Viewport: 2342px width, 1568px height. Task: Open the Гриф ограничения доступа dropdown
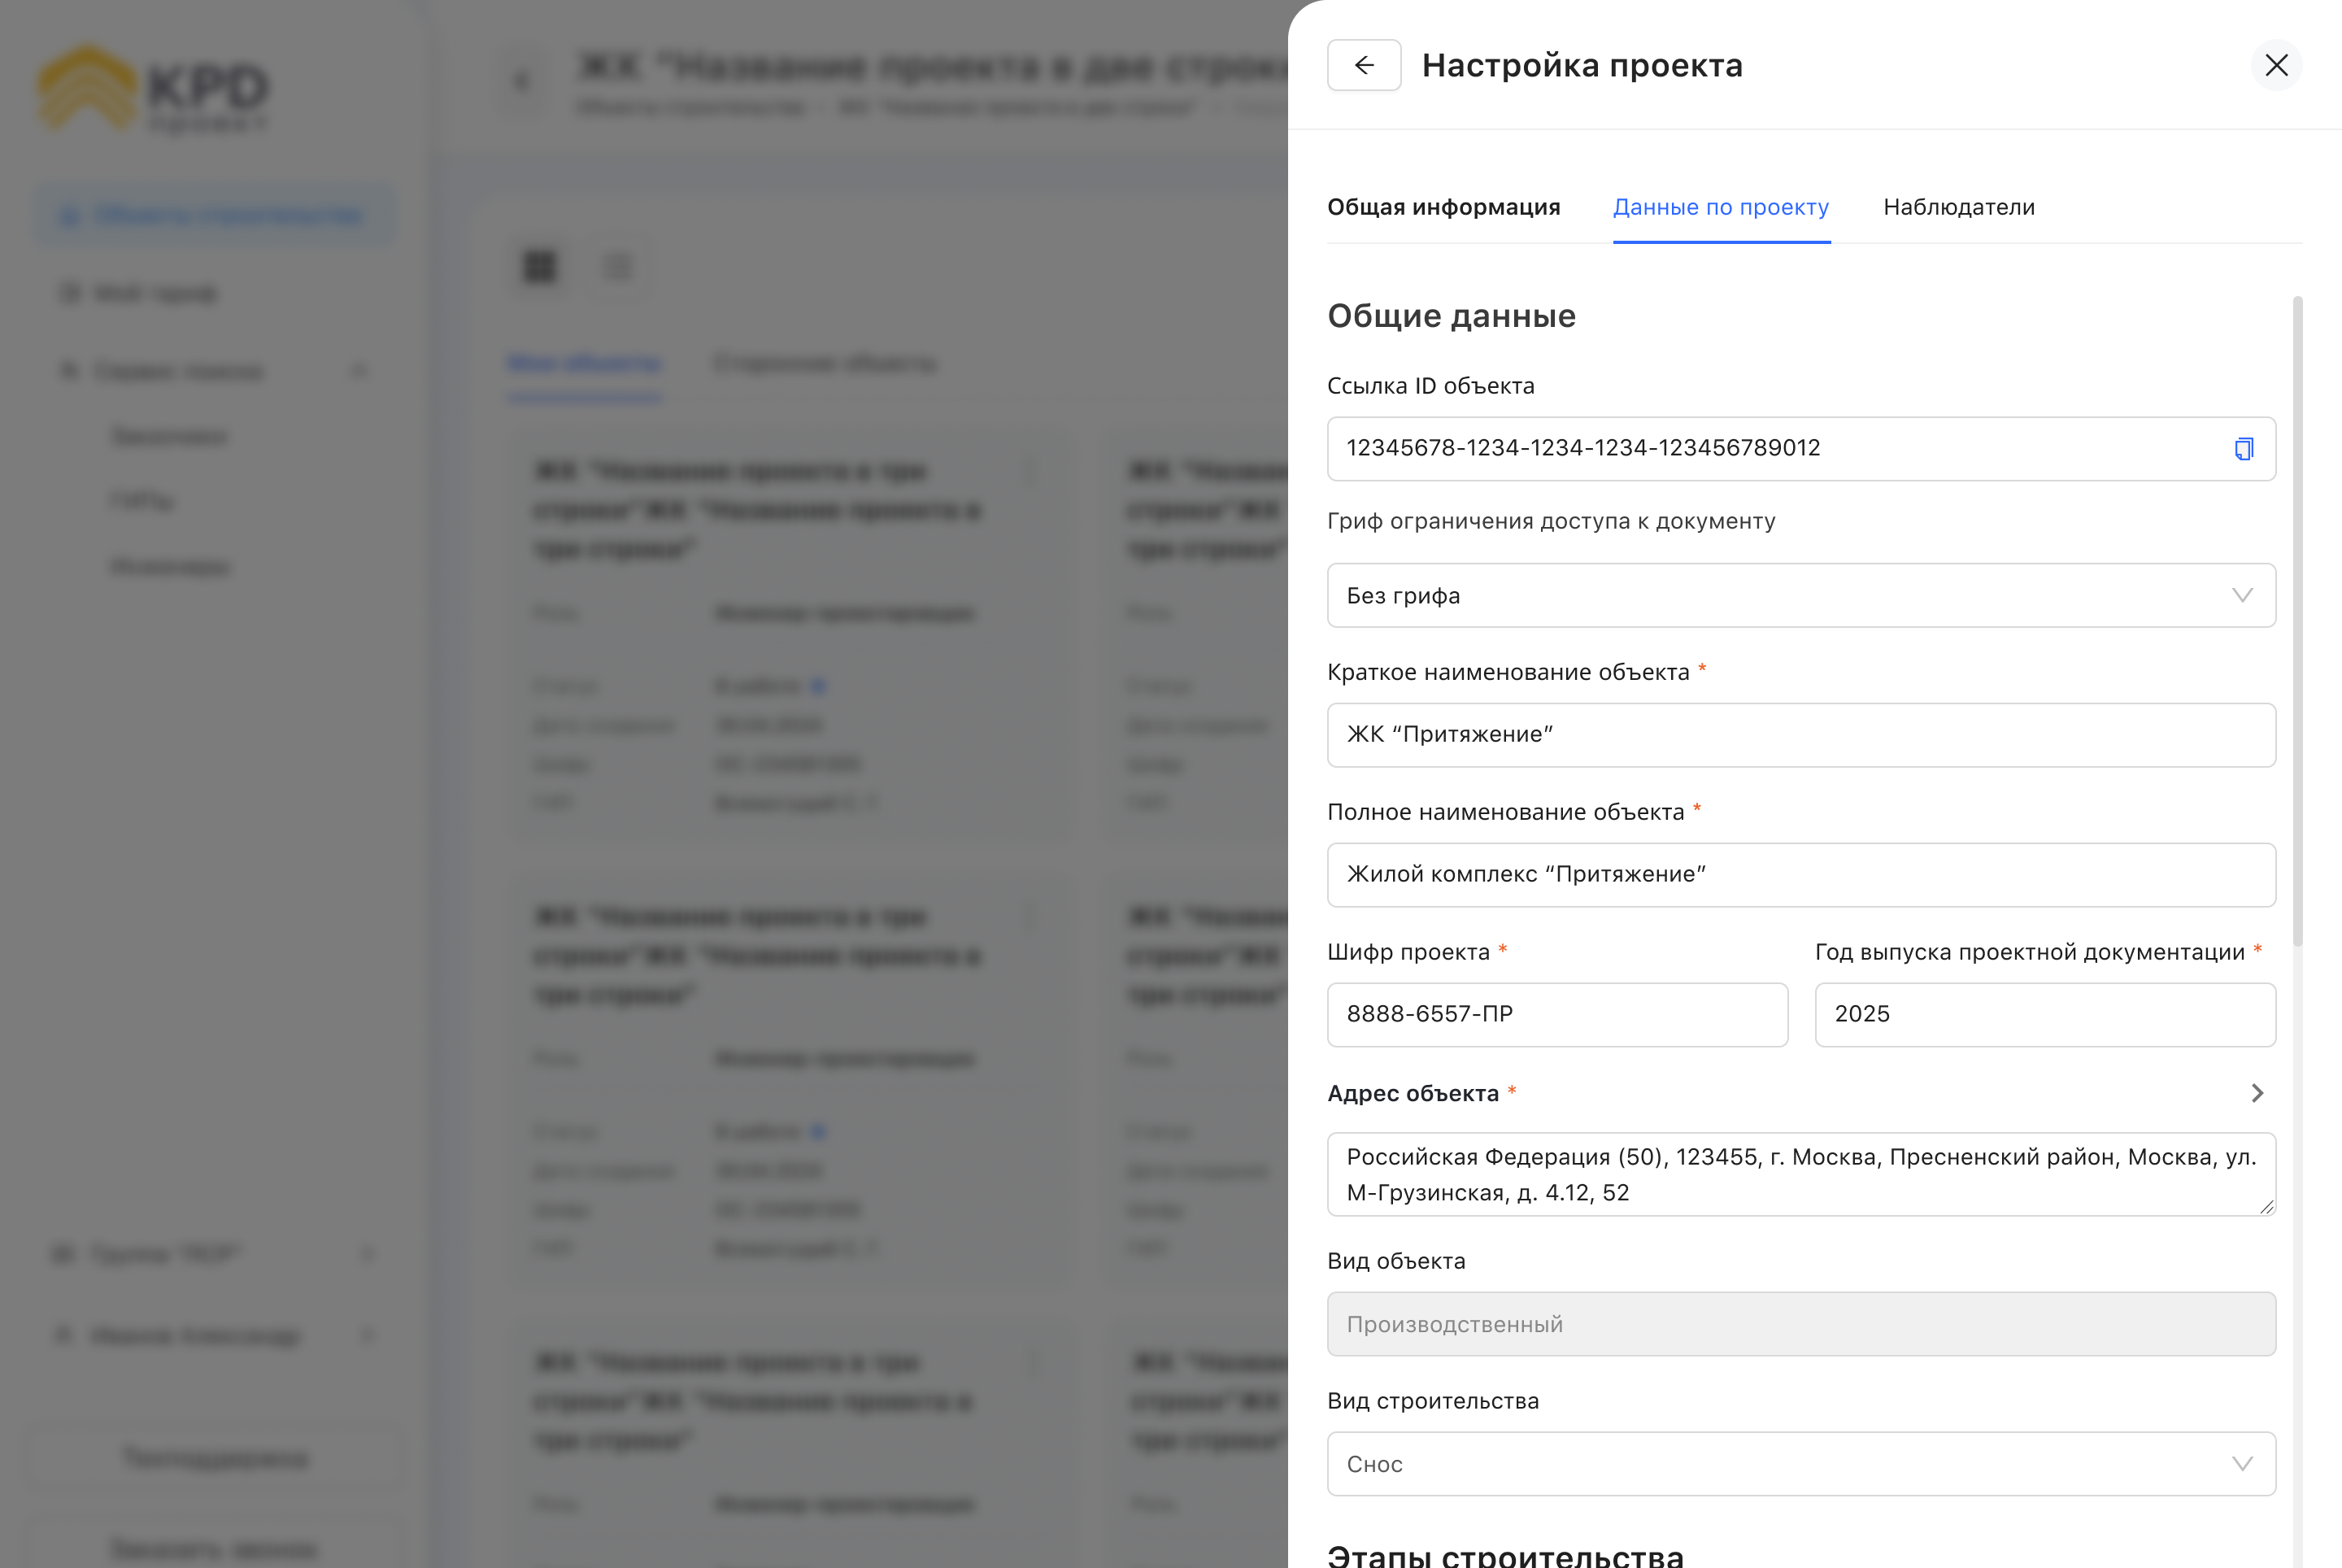[x=1801, y=595]
